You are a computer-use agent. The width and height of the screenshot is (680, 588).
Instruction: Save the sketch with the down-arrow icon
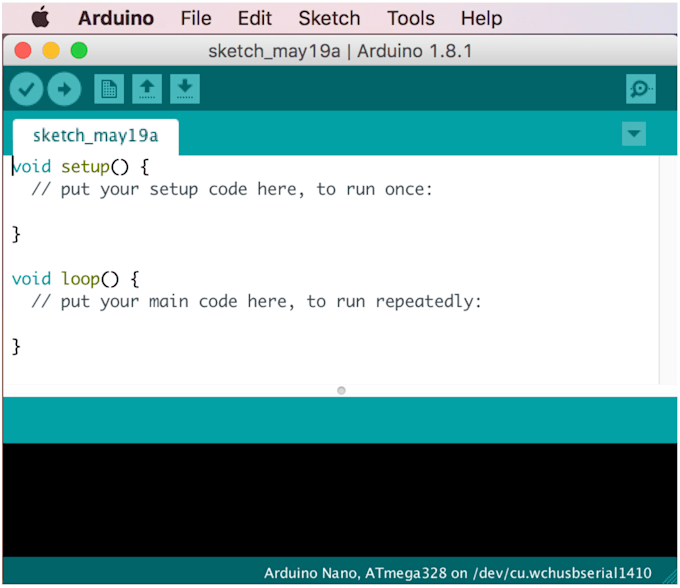pyautogui.click(x=185, y=89)
